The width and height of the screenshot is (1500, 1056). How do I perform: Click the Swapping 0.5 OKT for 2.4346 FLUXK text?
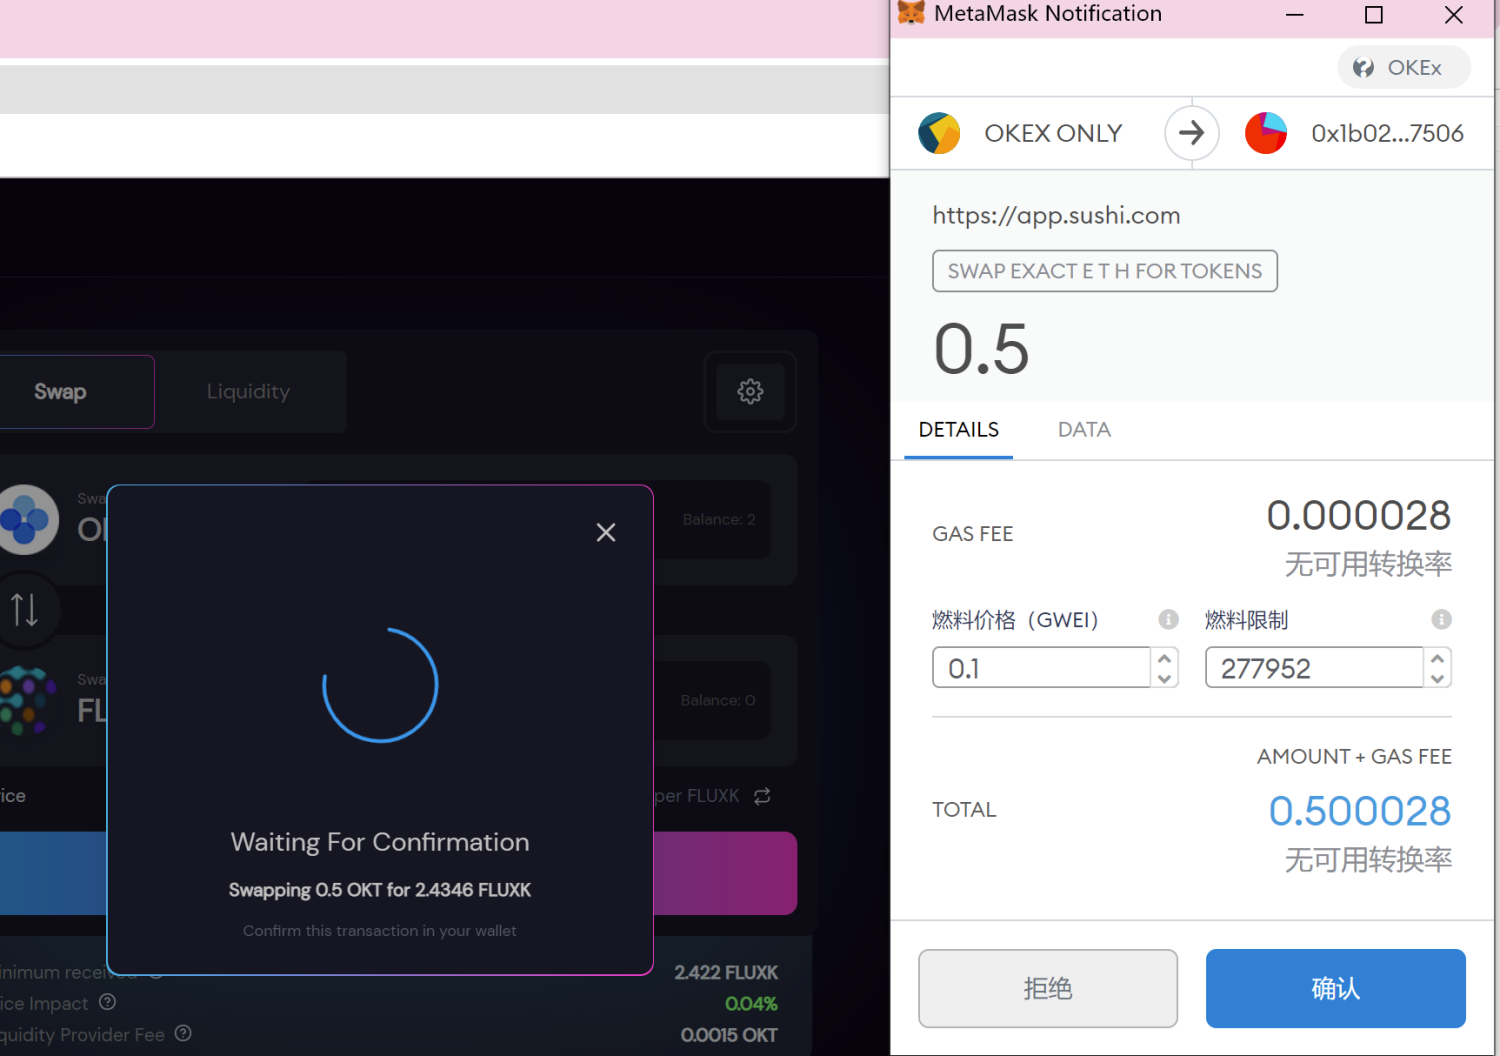click(380, 890)
